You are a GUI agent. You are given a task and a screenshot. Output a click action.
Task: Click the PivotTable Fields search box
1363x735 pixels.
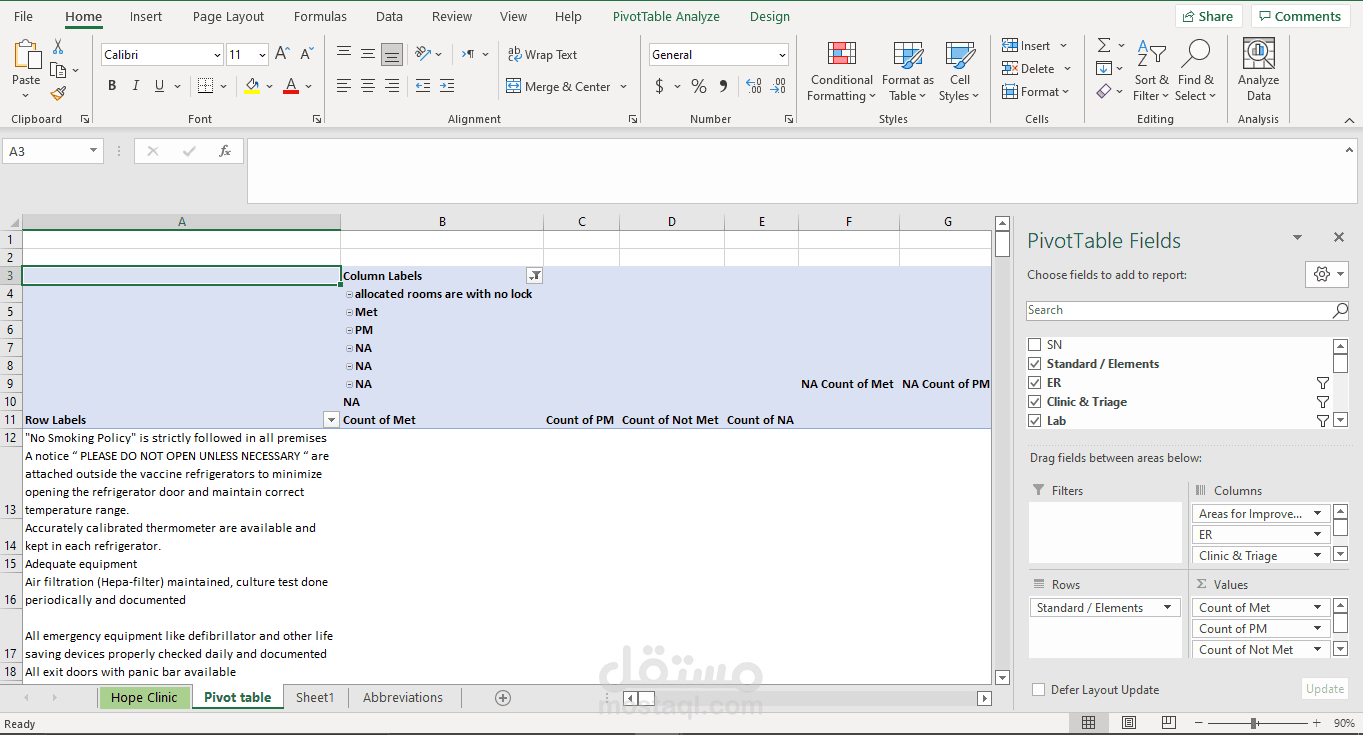[x=1180, y=310]
